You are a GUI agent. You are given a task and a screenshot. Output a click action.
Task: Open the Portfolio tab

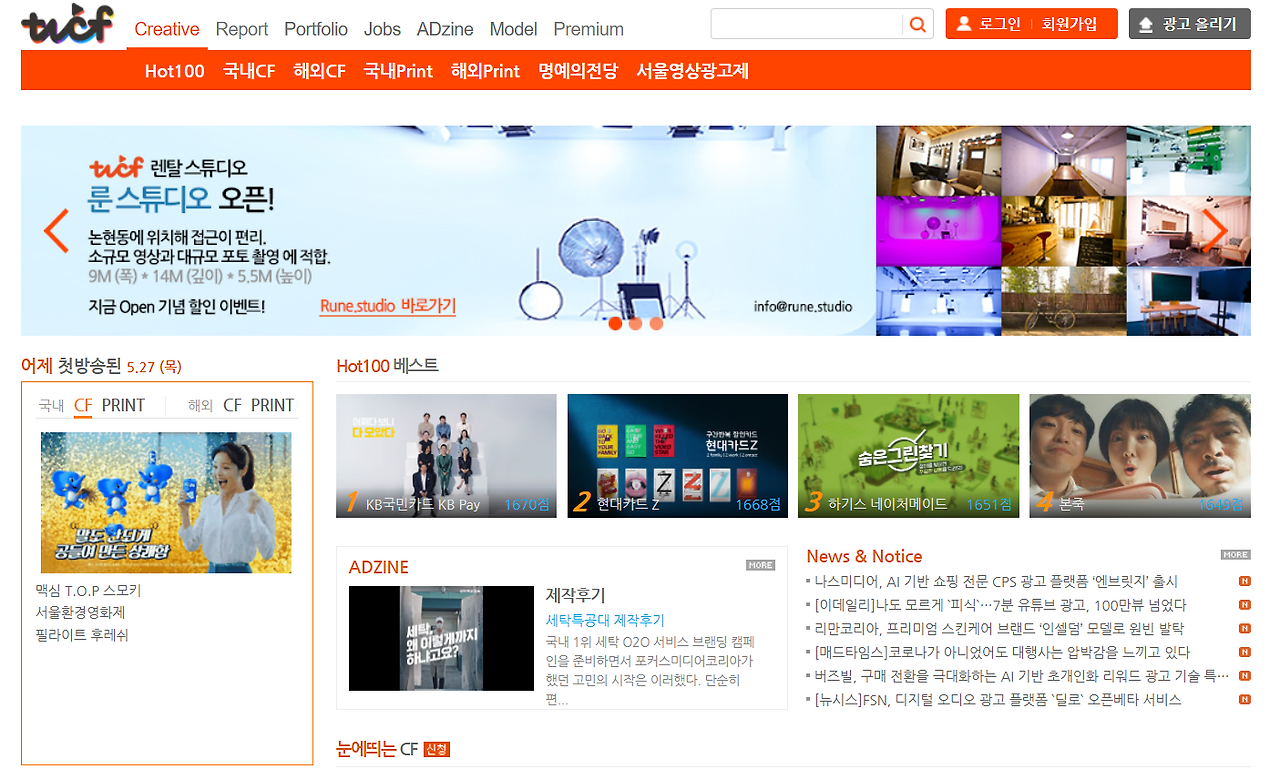pos(316,29)
